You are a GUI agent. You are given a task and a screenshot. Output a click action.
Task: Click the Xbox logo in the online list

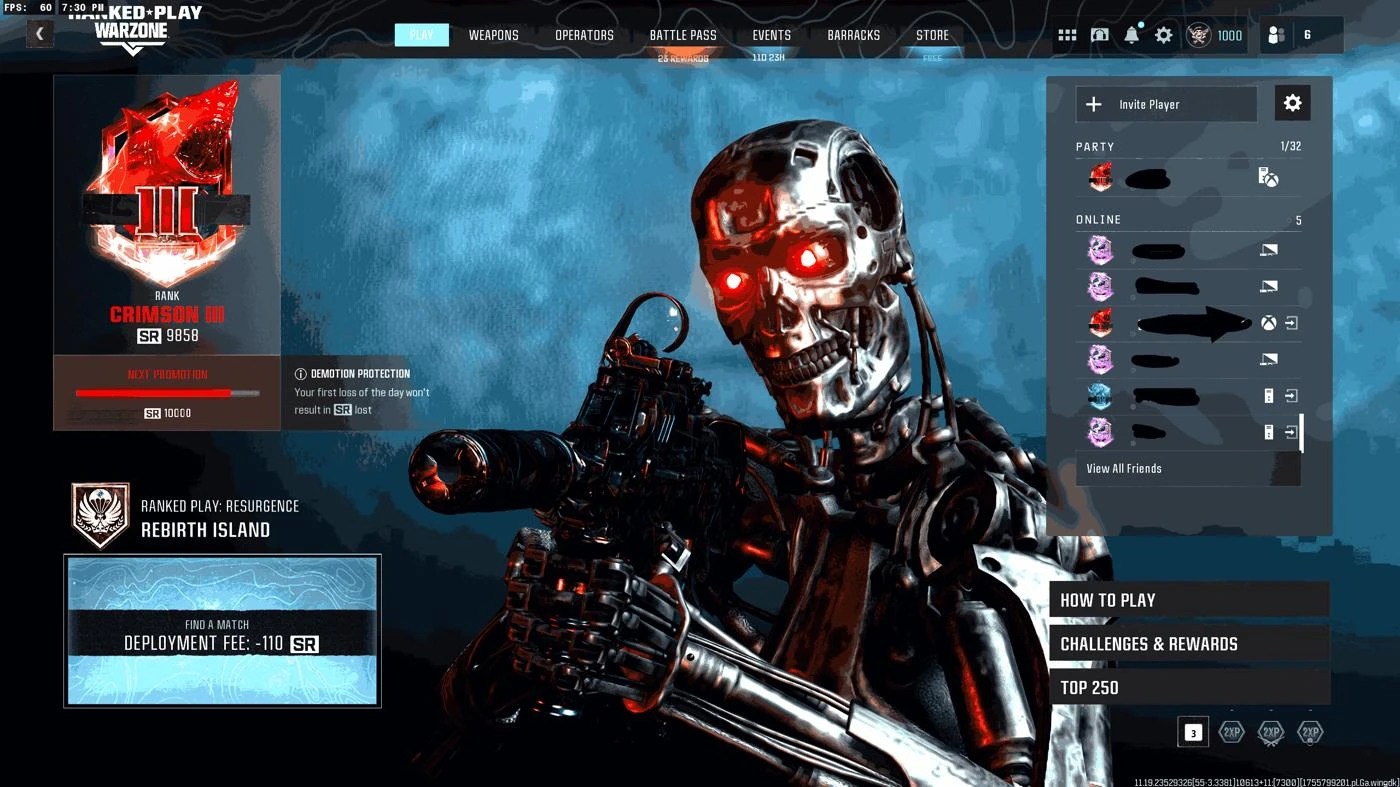point(1268,323)
